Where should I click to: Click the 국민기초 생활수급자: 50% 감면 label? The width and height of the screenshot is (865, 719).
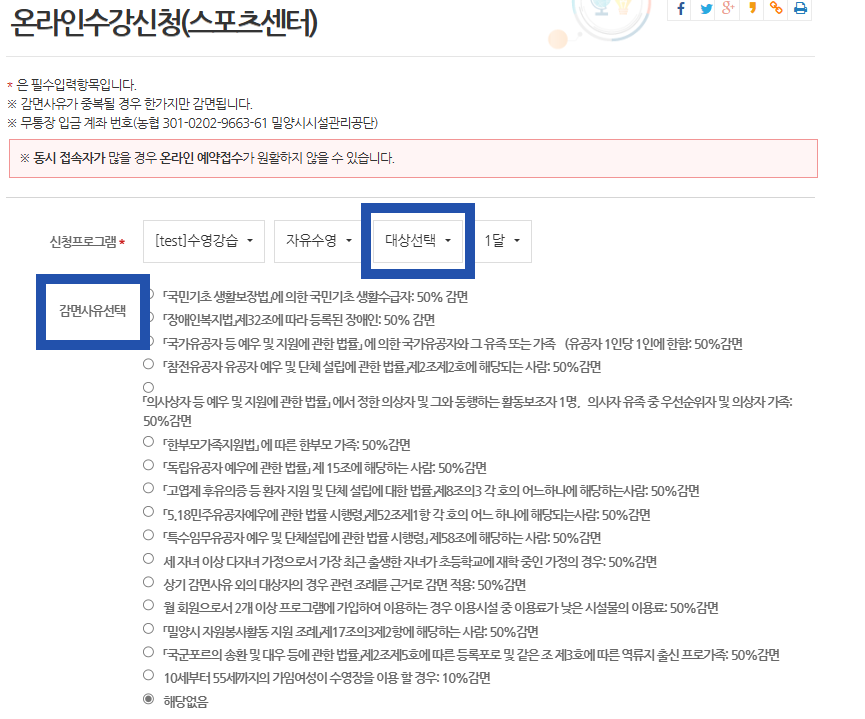(315, 297)
